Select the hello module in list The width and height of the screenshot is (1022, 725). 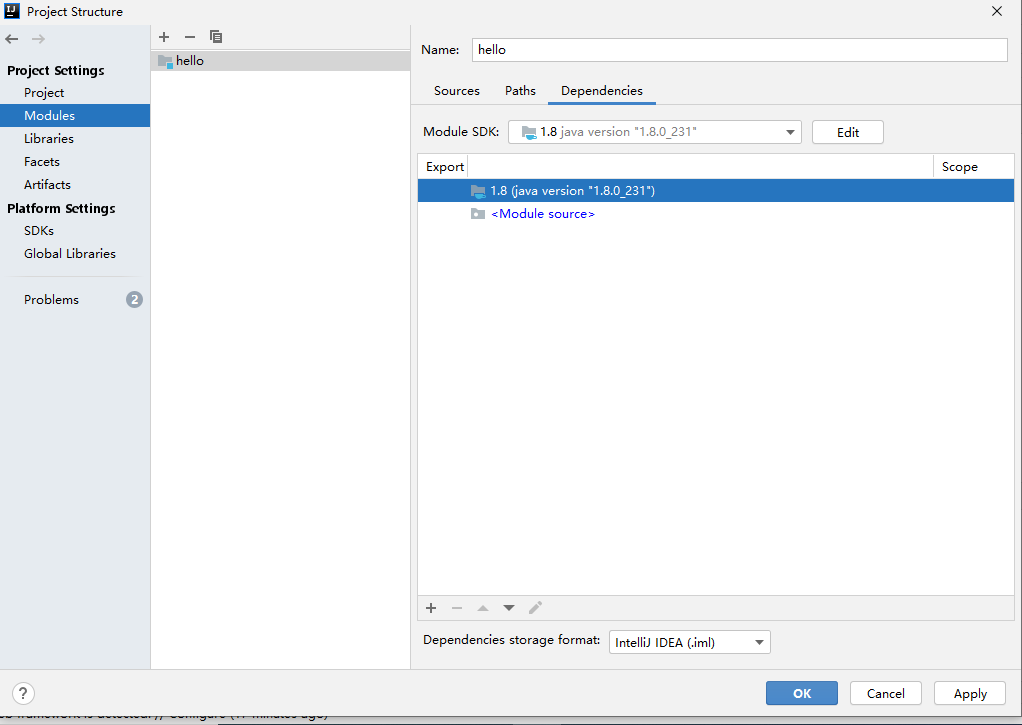coord(280,61)
